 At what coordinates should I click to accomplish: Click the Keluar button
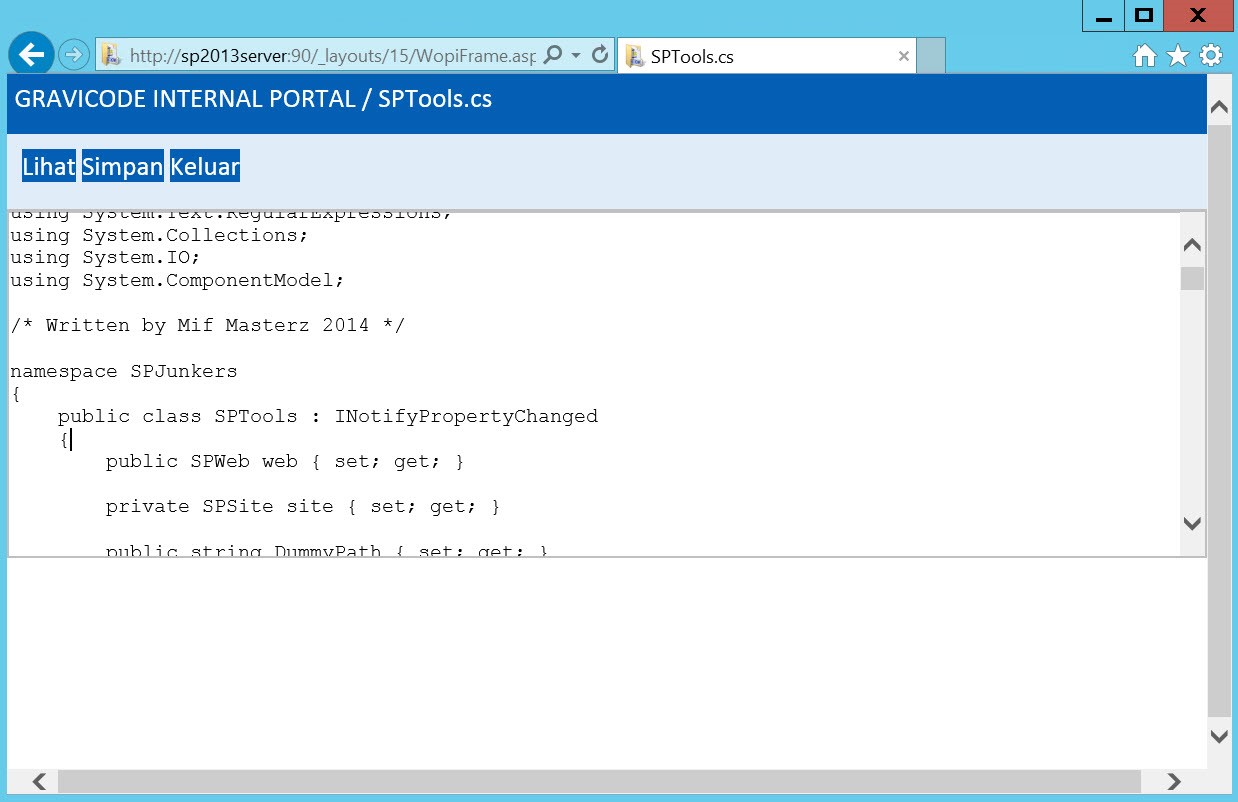205,167
